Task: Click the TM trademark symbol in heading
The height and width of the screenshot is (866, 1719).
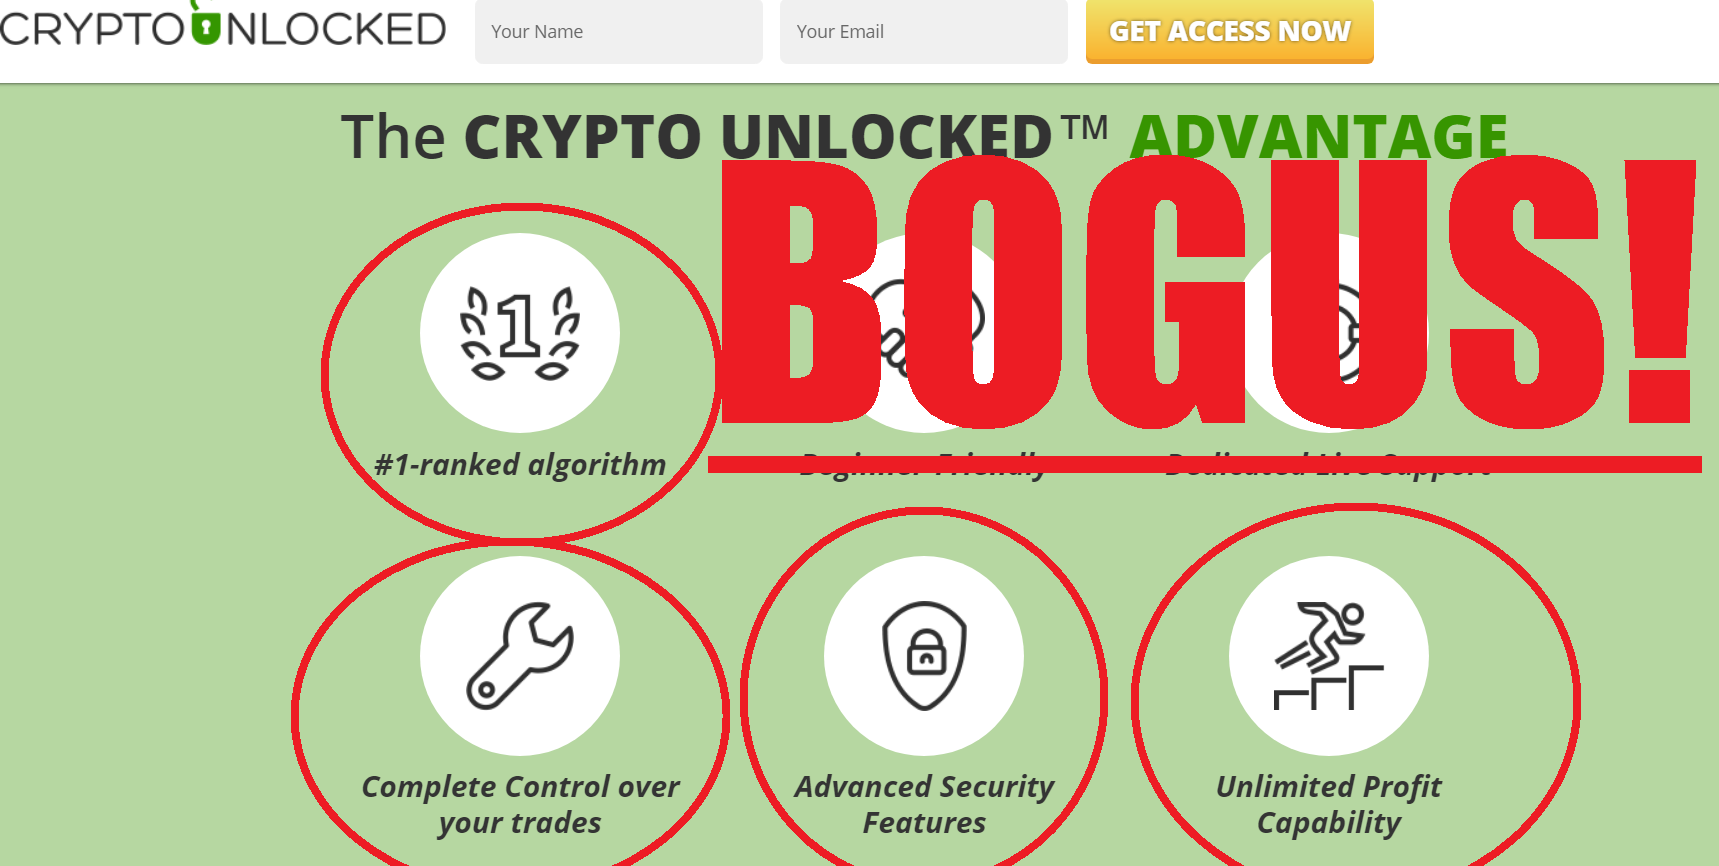Action: pyautogui.click(x=1085, y=127)
